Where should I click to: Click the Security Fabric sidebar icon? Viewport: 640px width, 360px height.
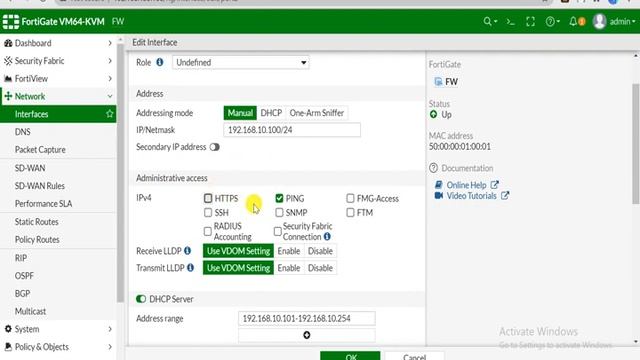click(x=8, y=61)
